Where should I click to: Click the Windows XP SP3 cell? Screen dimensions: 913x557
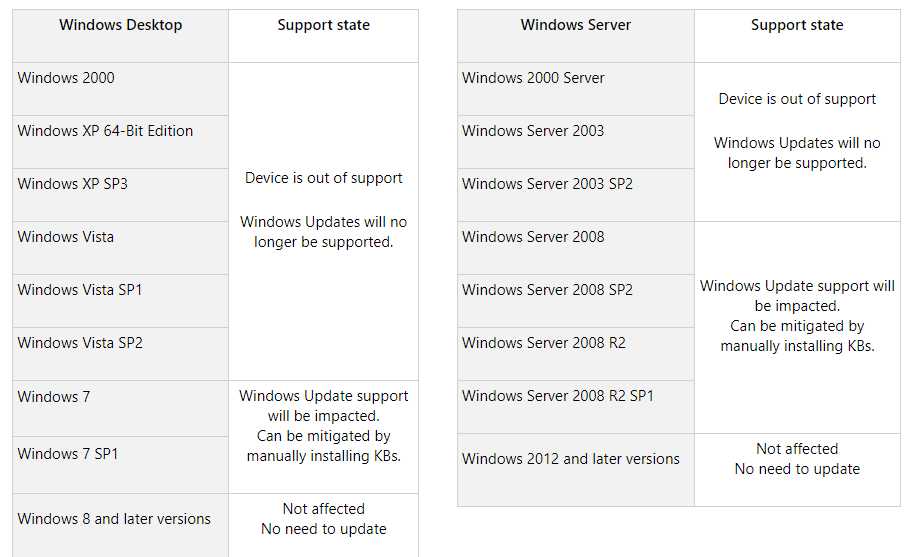coord(72,184)
